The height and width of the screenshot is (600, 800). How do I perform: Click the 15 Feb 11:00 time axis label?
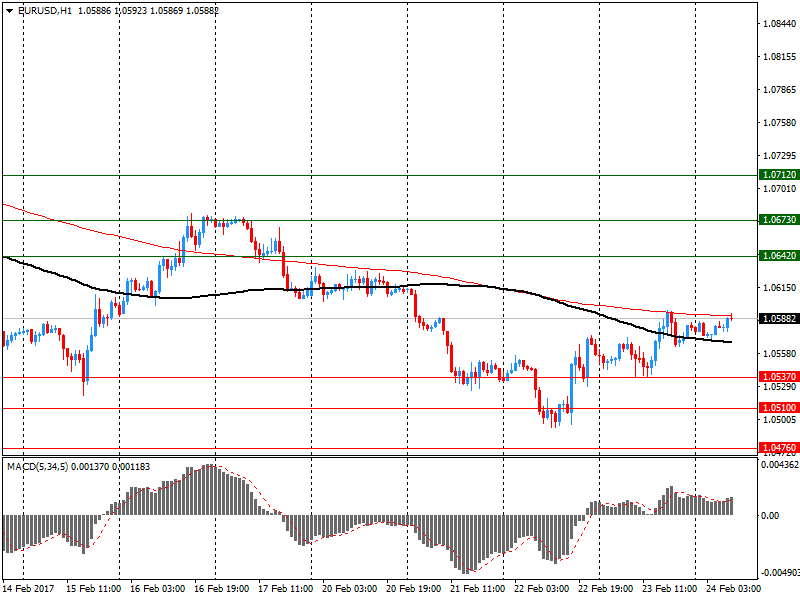click(x=93, y=589)
